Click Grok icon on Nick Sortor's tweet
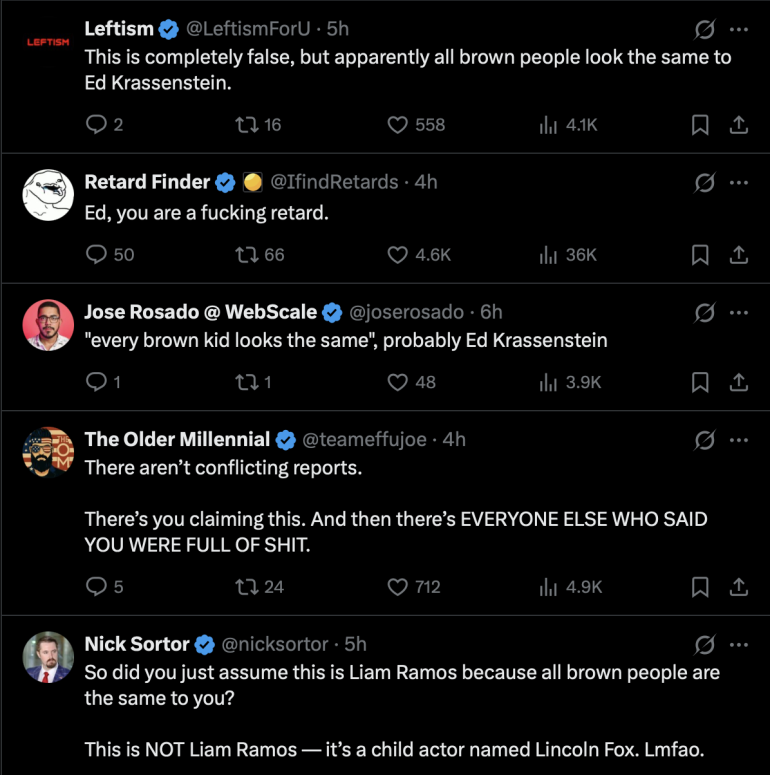The height and width of the screenshot is (775, 770). (x=704, y=645)
